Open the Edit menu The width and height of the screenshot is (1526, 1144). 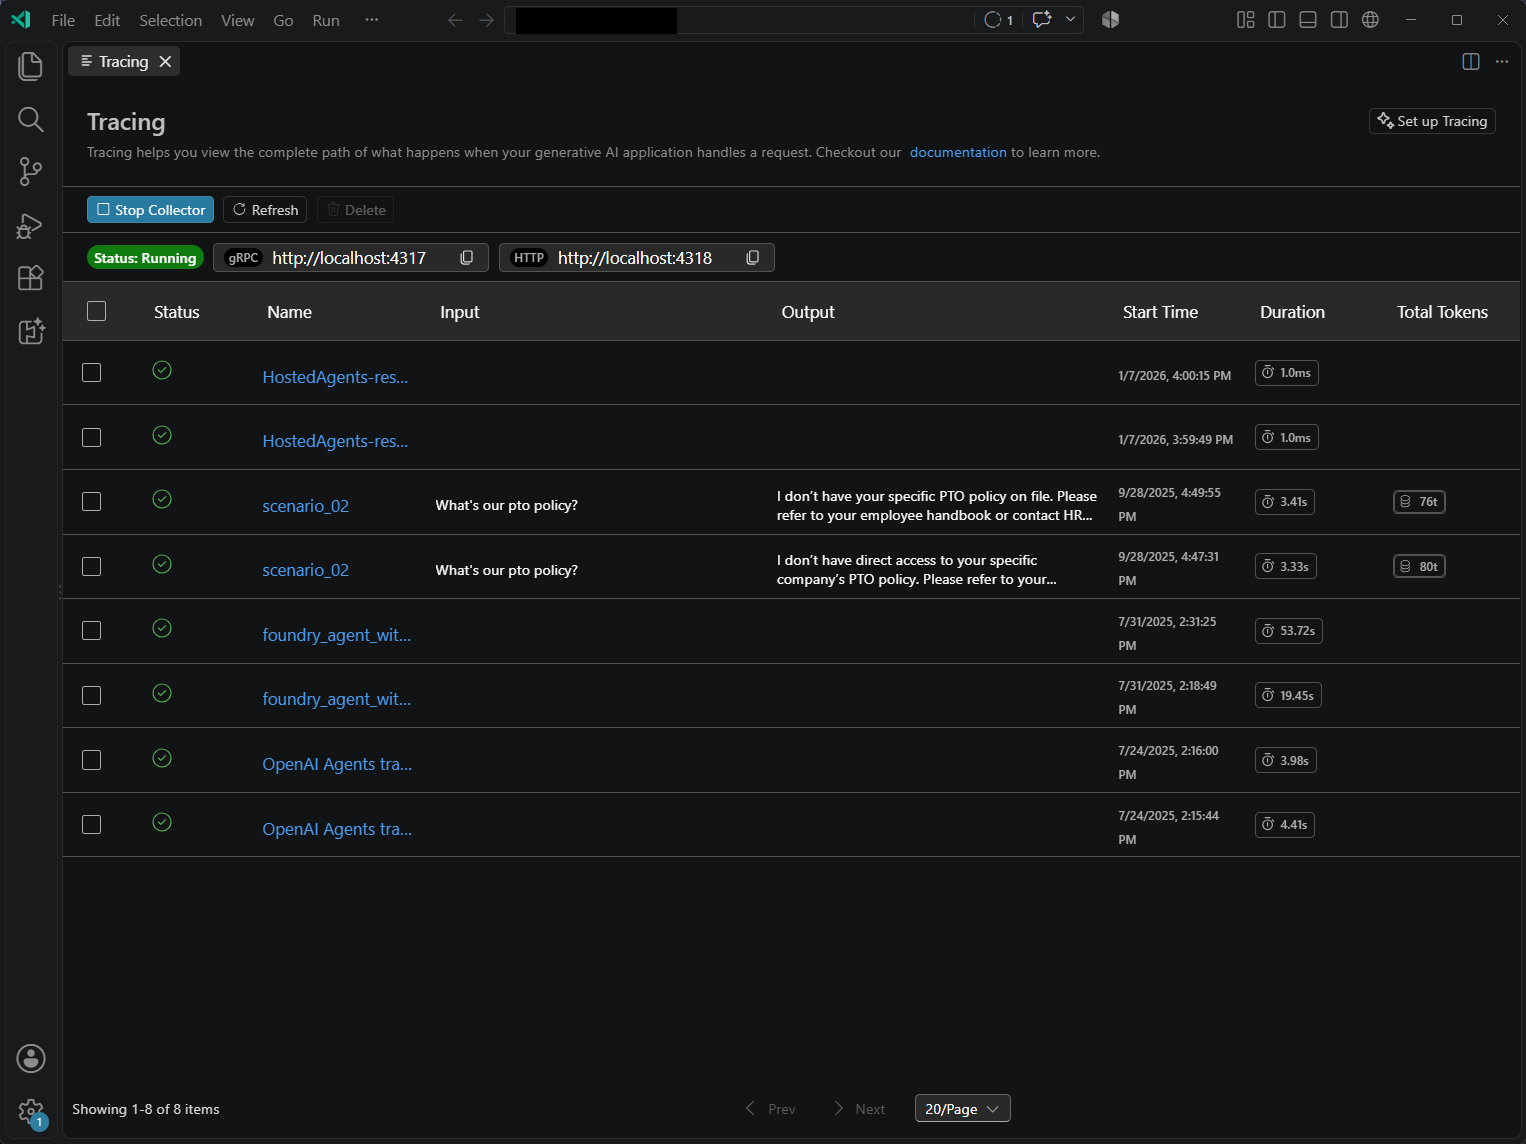coord(107,20)
